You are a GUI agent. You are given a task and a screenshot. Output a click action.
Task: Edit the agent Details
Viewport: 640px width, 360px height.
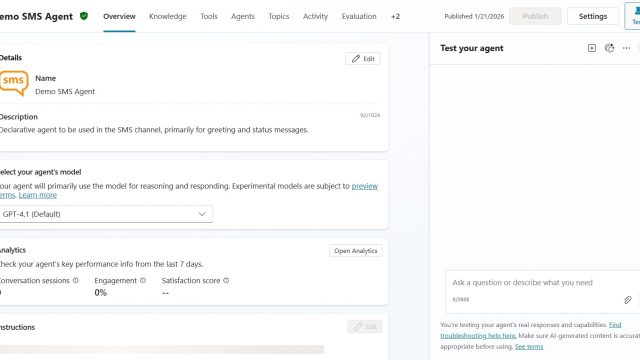363,59
